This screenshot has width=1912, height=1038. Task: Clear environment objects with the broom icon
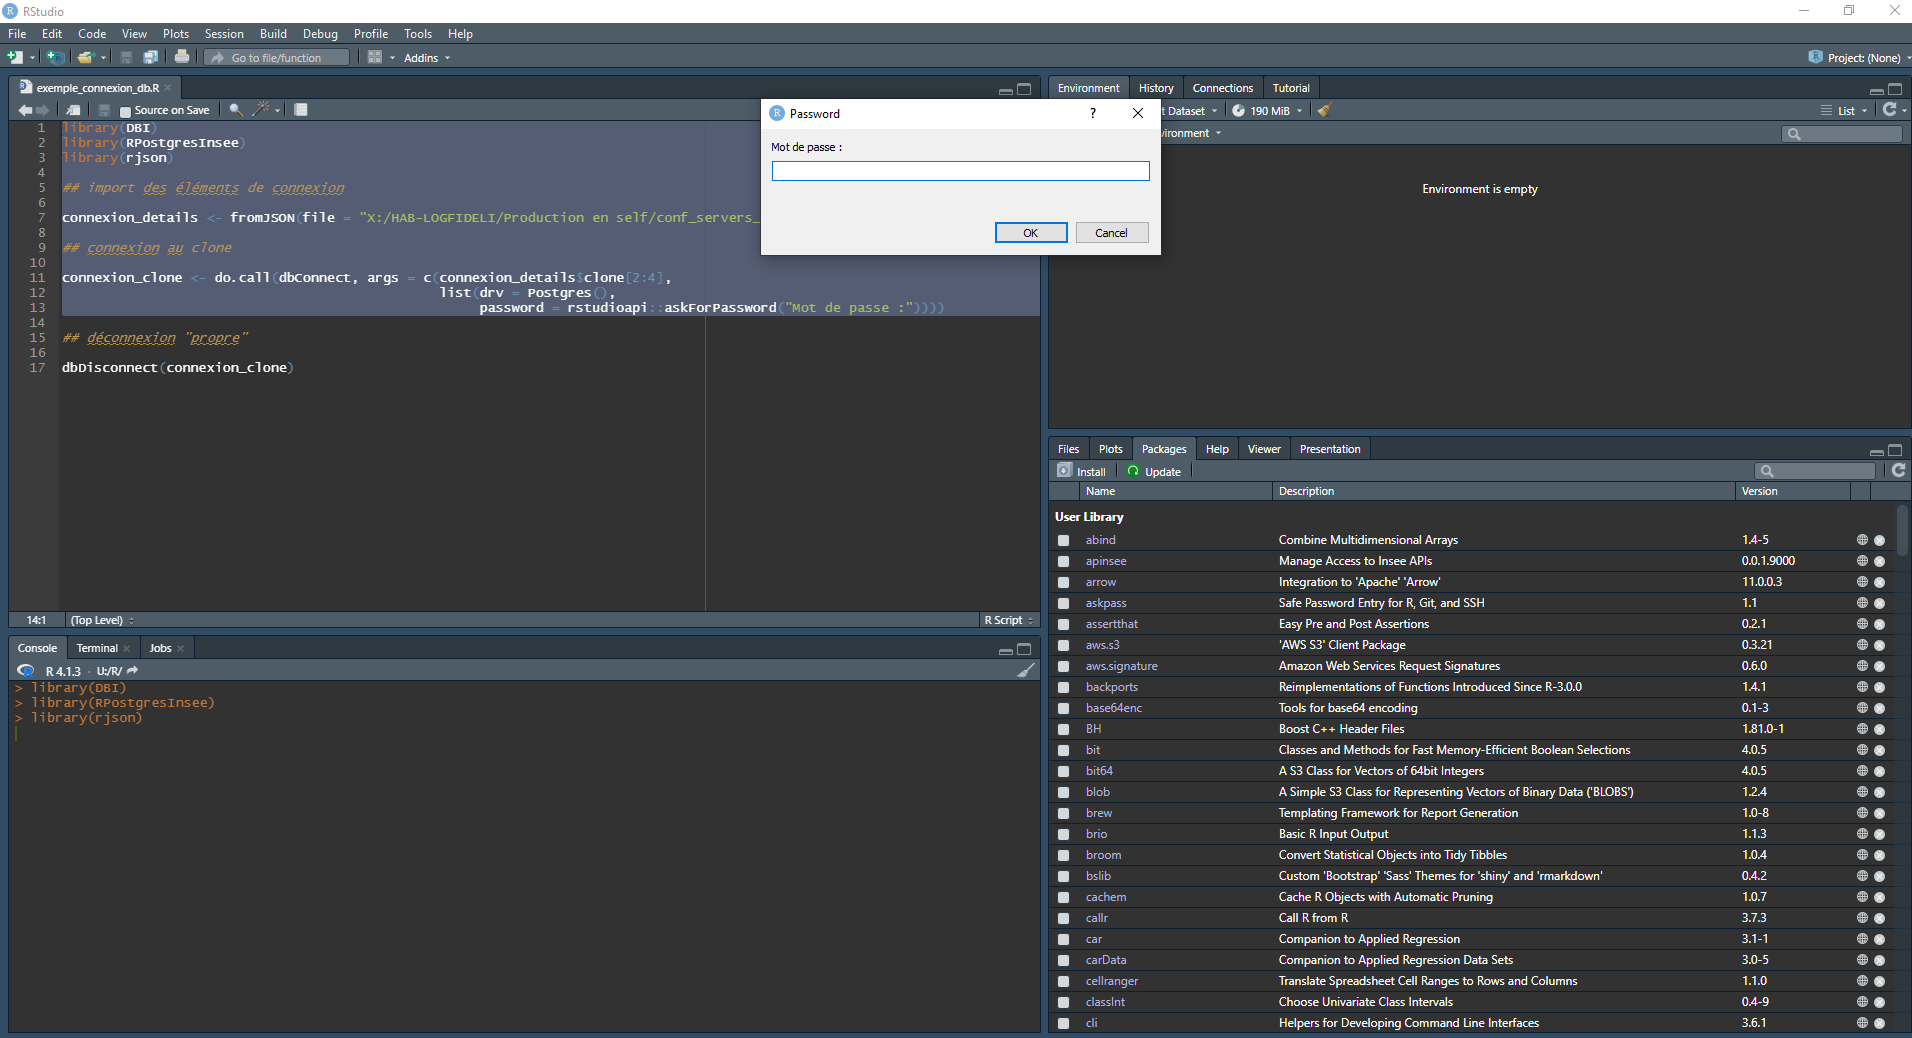click(1324, 111)
